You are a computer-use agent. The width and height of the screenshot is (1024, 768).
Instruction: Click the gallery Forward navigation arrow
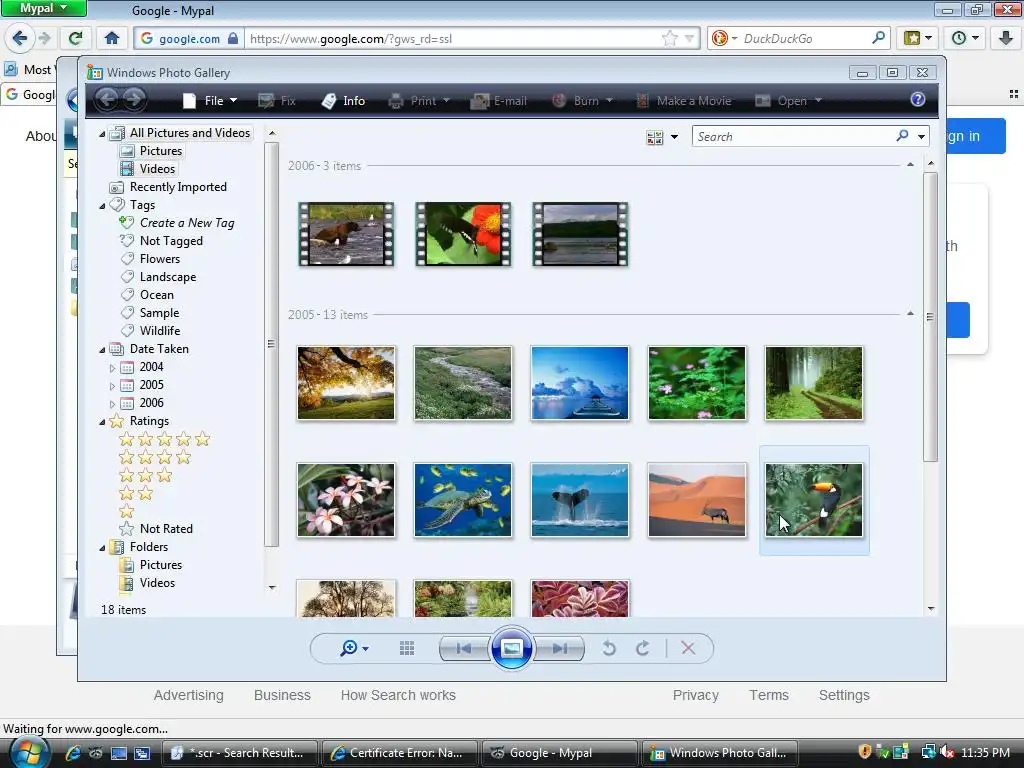tap(133, 99)
